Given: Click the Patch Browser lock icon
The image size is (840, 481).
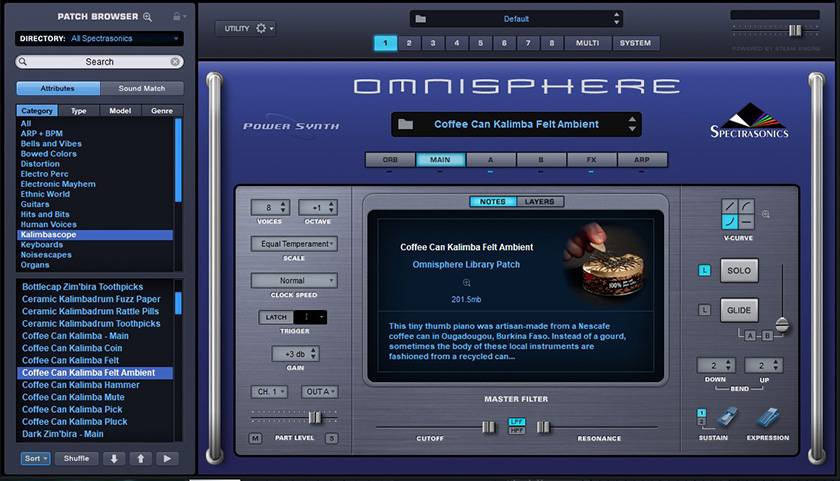Looking at the screenshot, I should [177, 17].
